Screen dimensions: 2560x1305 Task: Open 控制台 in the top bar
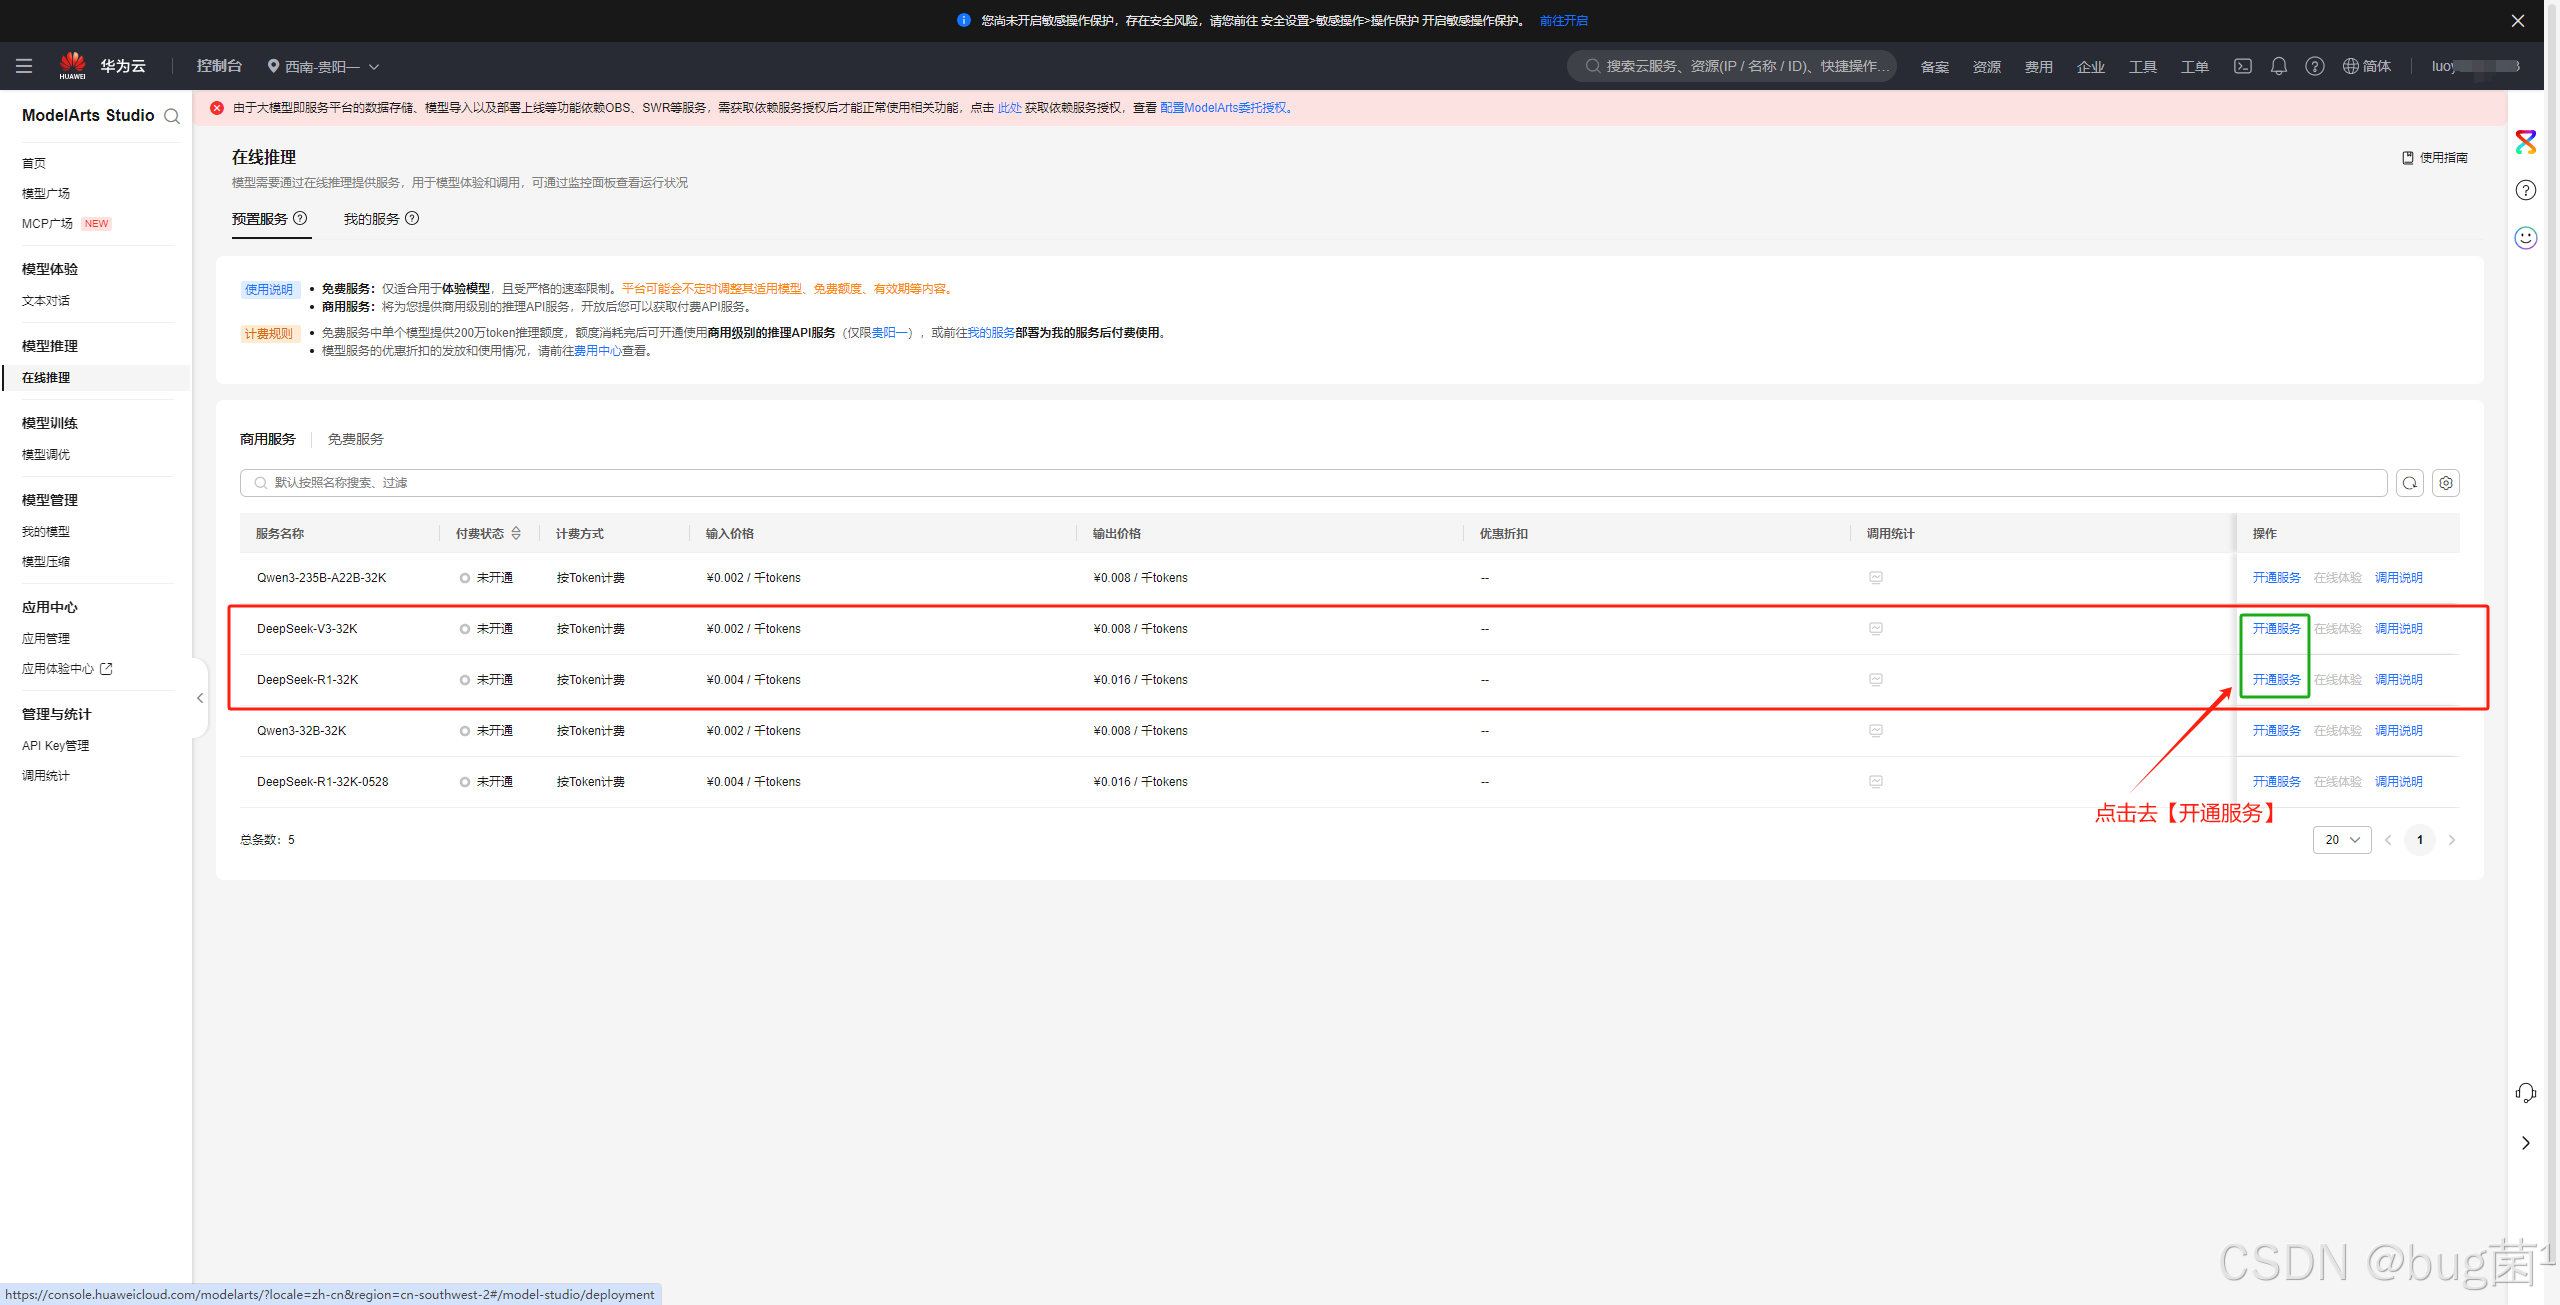click(x=219, y=66)
